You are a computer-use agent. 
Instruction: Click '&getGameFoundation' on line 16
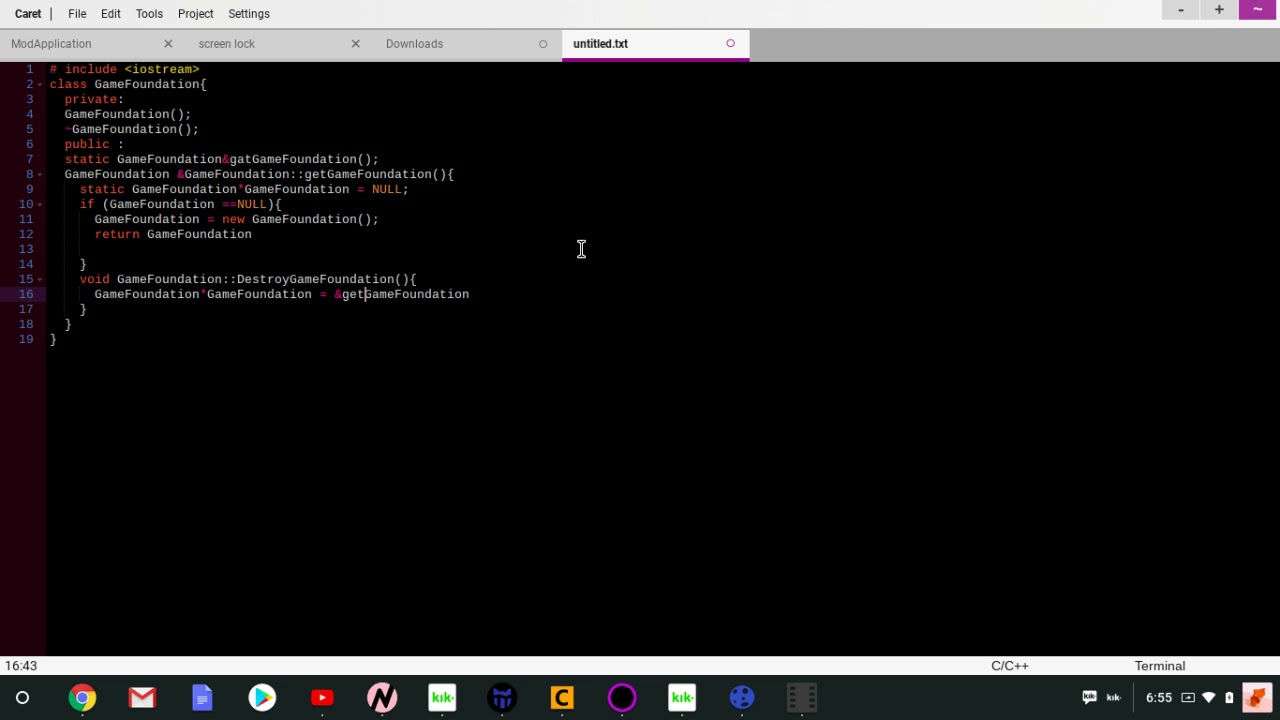point(401,294)
